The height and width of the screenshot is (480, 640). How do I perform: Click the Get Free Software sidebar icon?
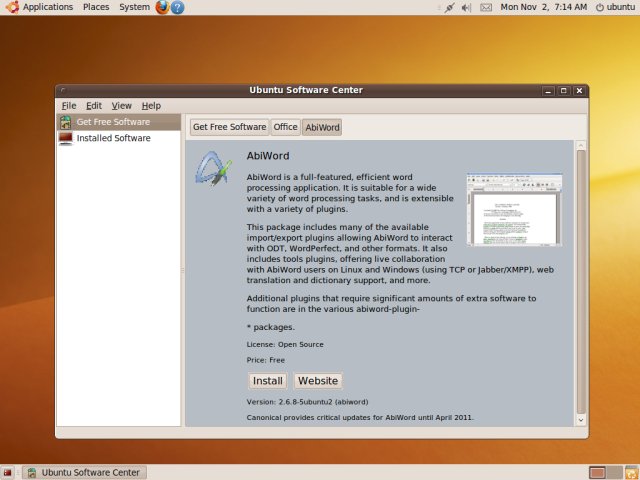point(65,122)
